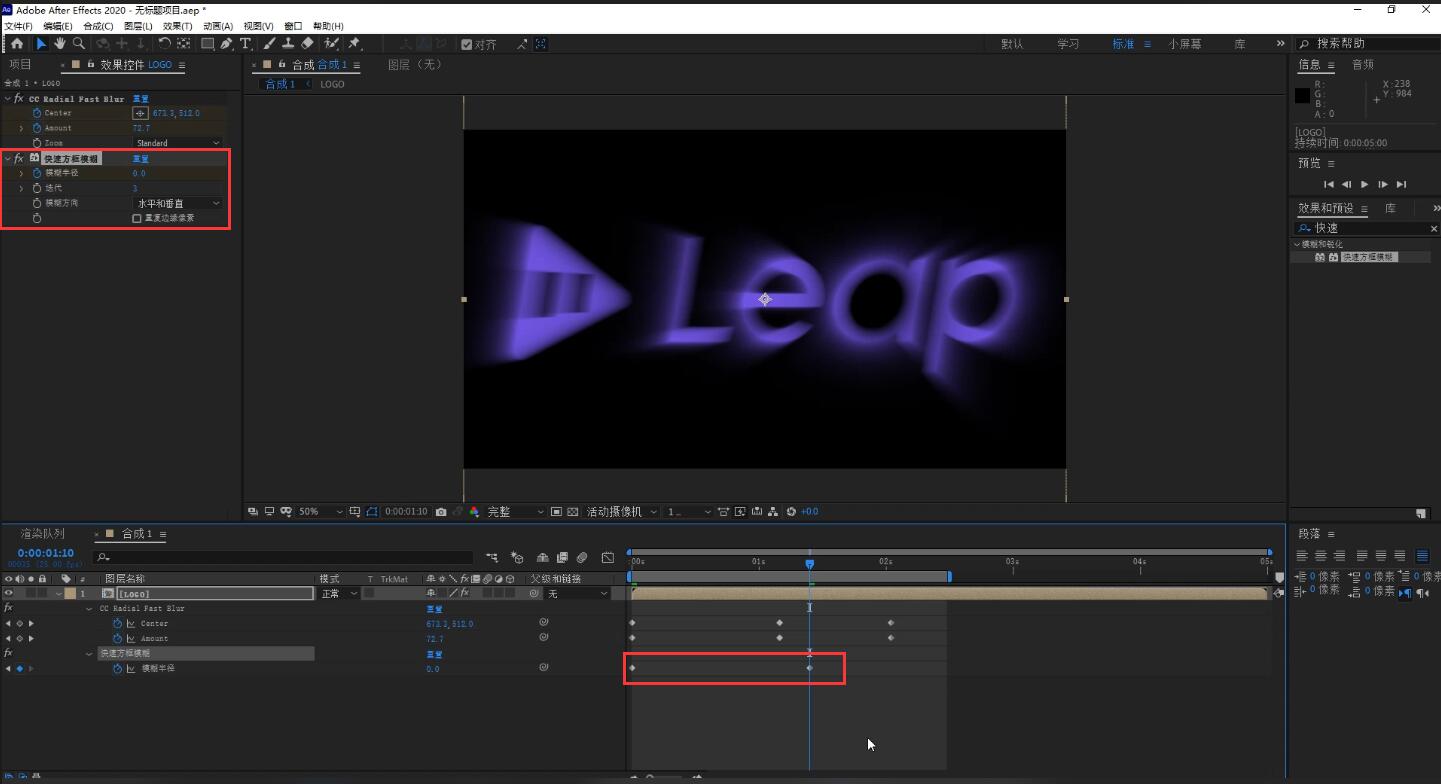Click the show channel color icon
This screenshot has width=1441, height=784.
(474, 511)
